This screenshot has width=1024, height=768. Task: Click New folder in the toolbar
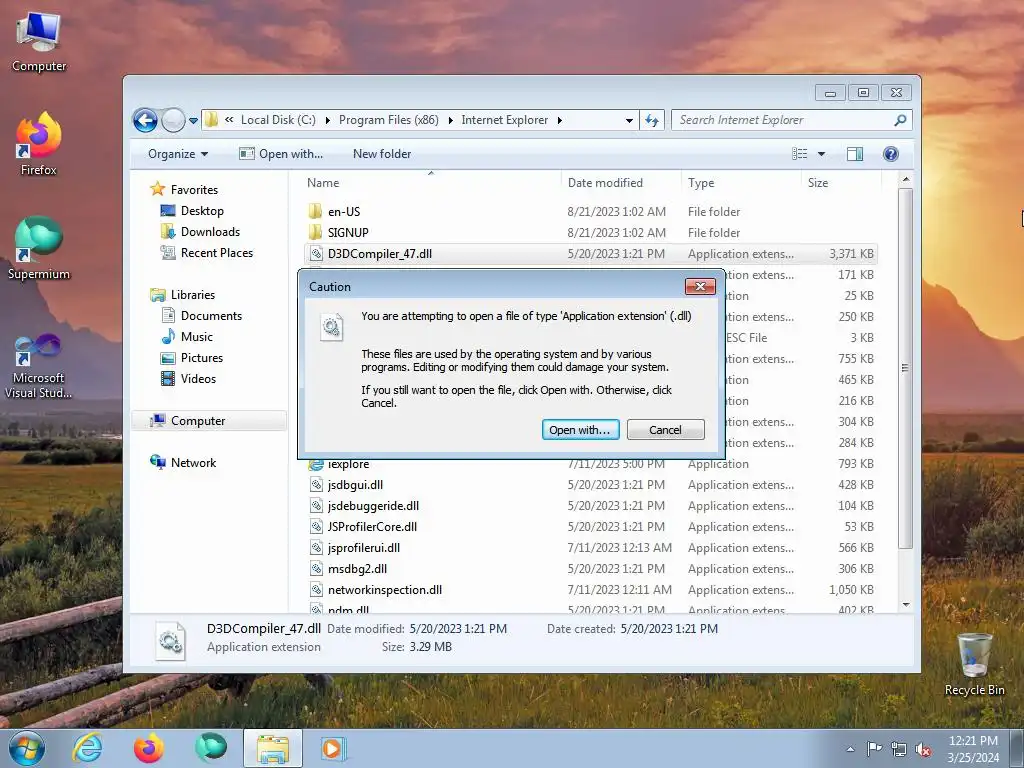(382, 154)
